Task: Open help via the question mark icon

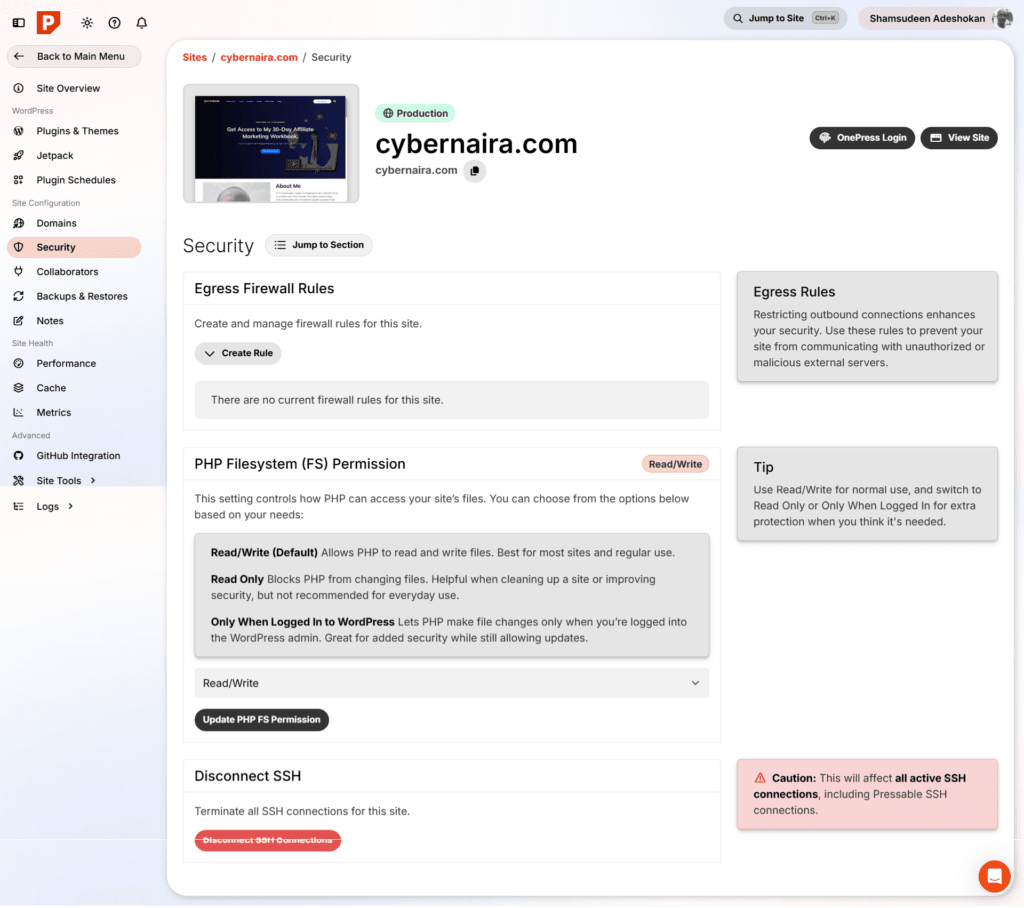Action: click(114, 22)
